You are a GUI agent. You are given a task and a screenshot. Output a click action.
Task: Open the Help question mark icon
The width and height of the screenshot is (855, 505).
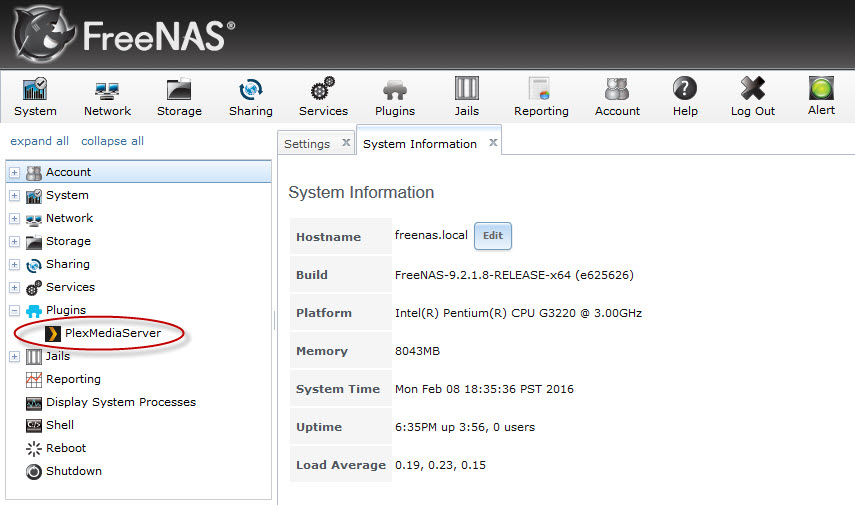685,88
